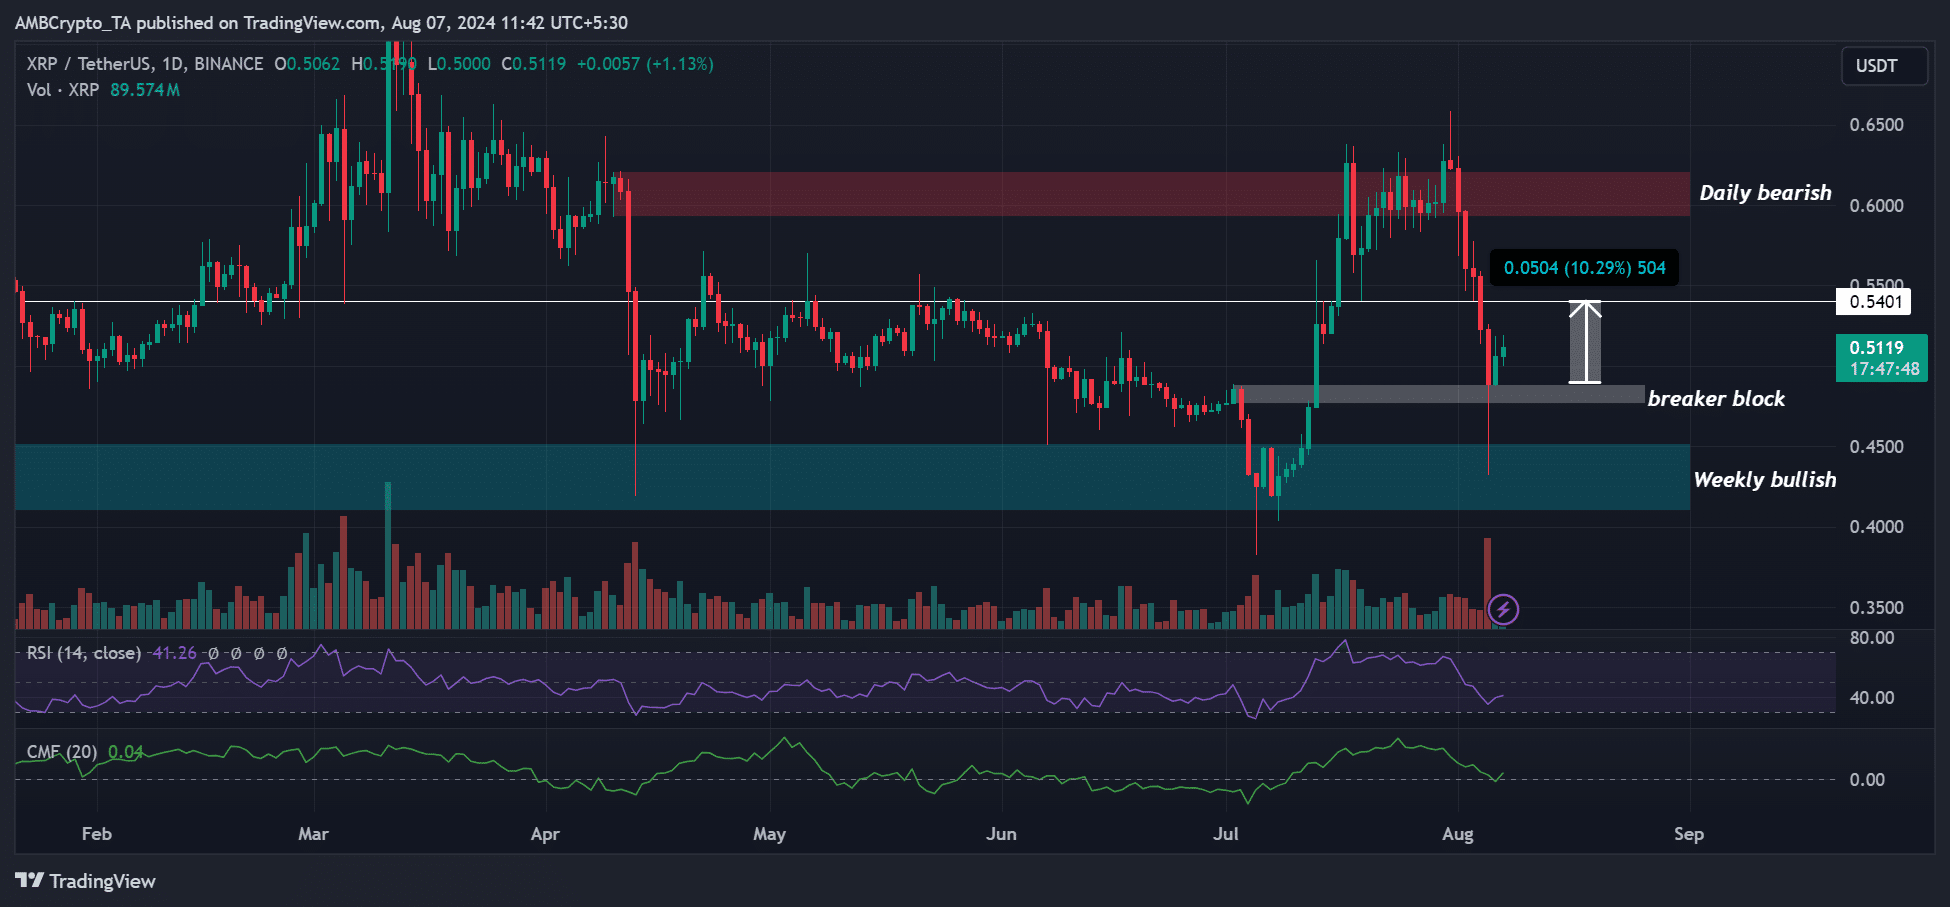1950x907 pixels.
Task: Click the teal Weekly bullish demand zone
Action: click(852, 477)
